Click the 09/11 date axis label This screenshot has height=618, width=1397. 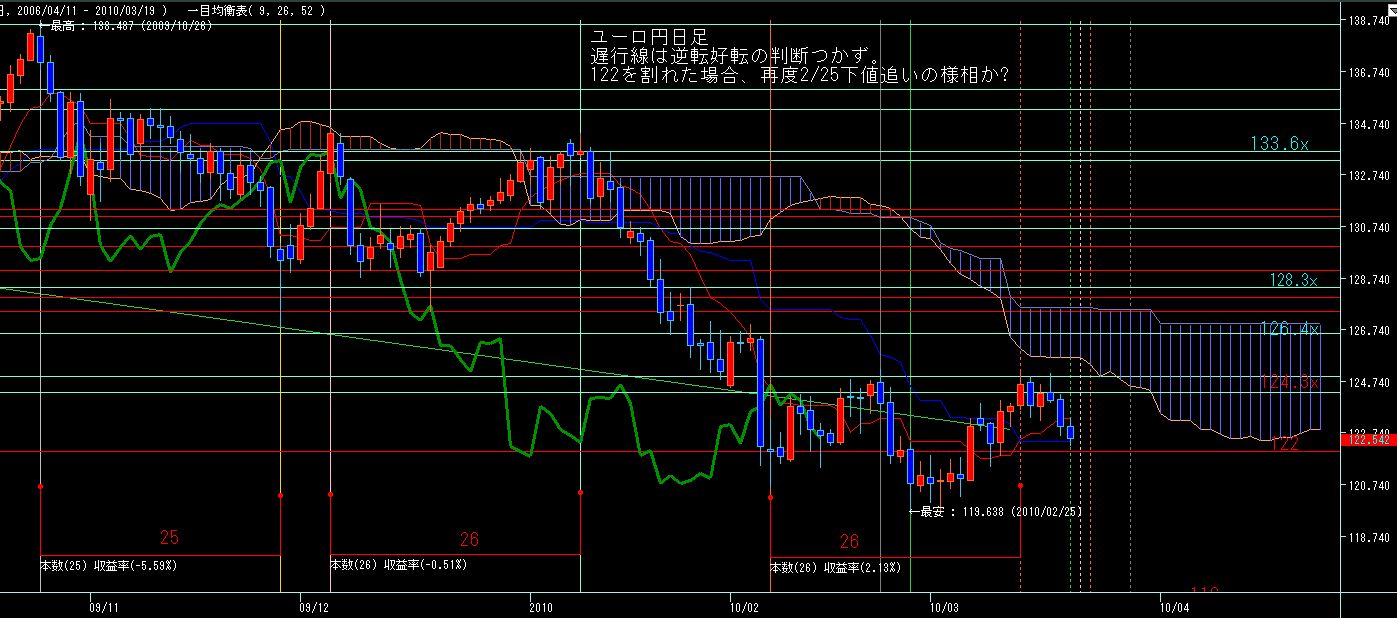(x=105, y=606)
